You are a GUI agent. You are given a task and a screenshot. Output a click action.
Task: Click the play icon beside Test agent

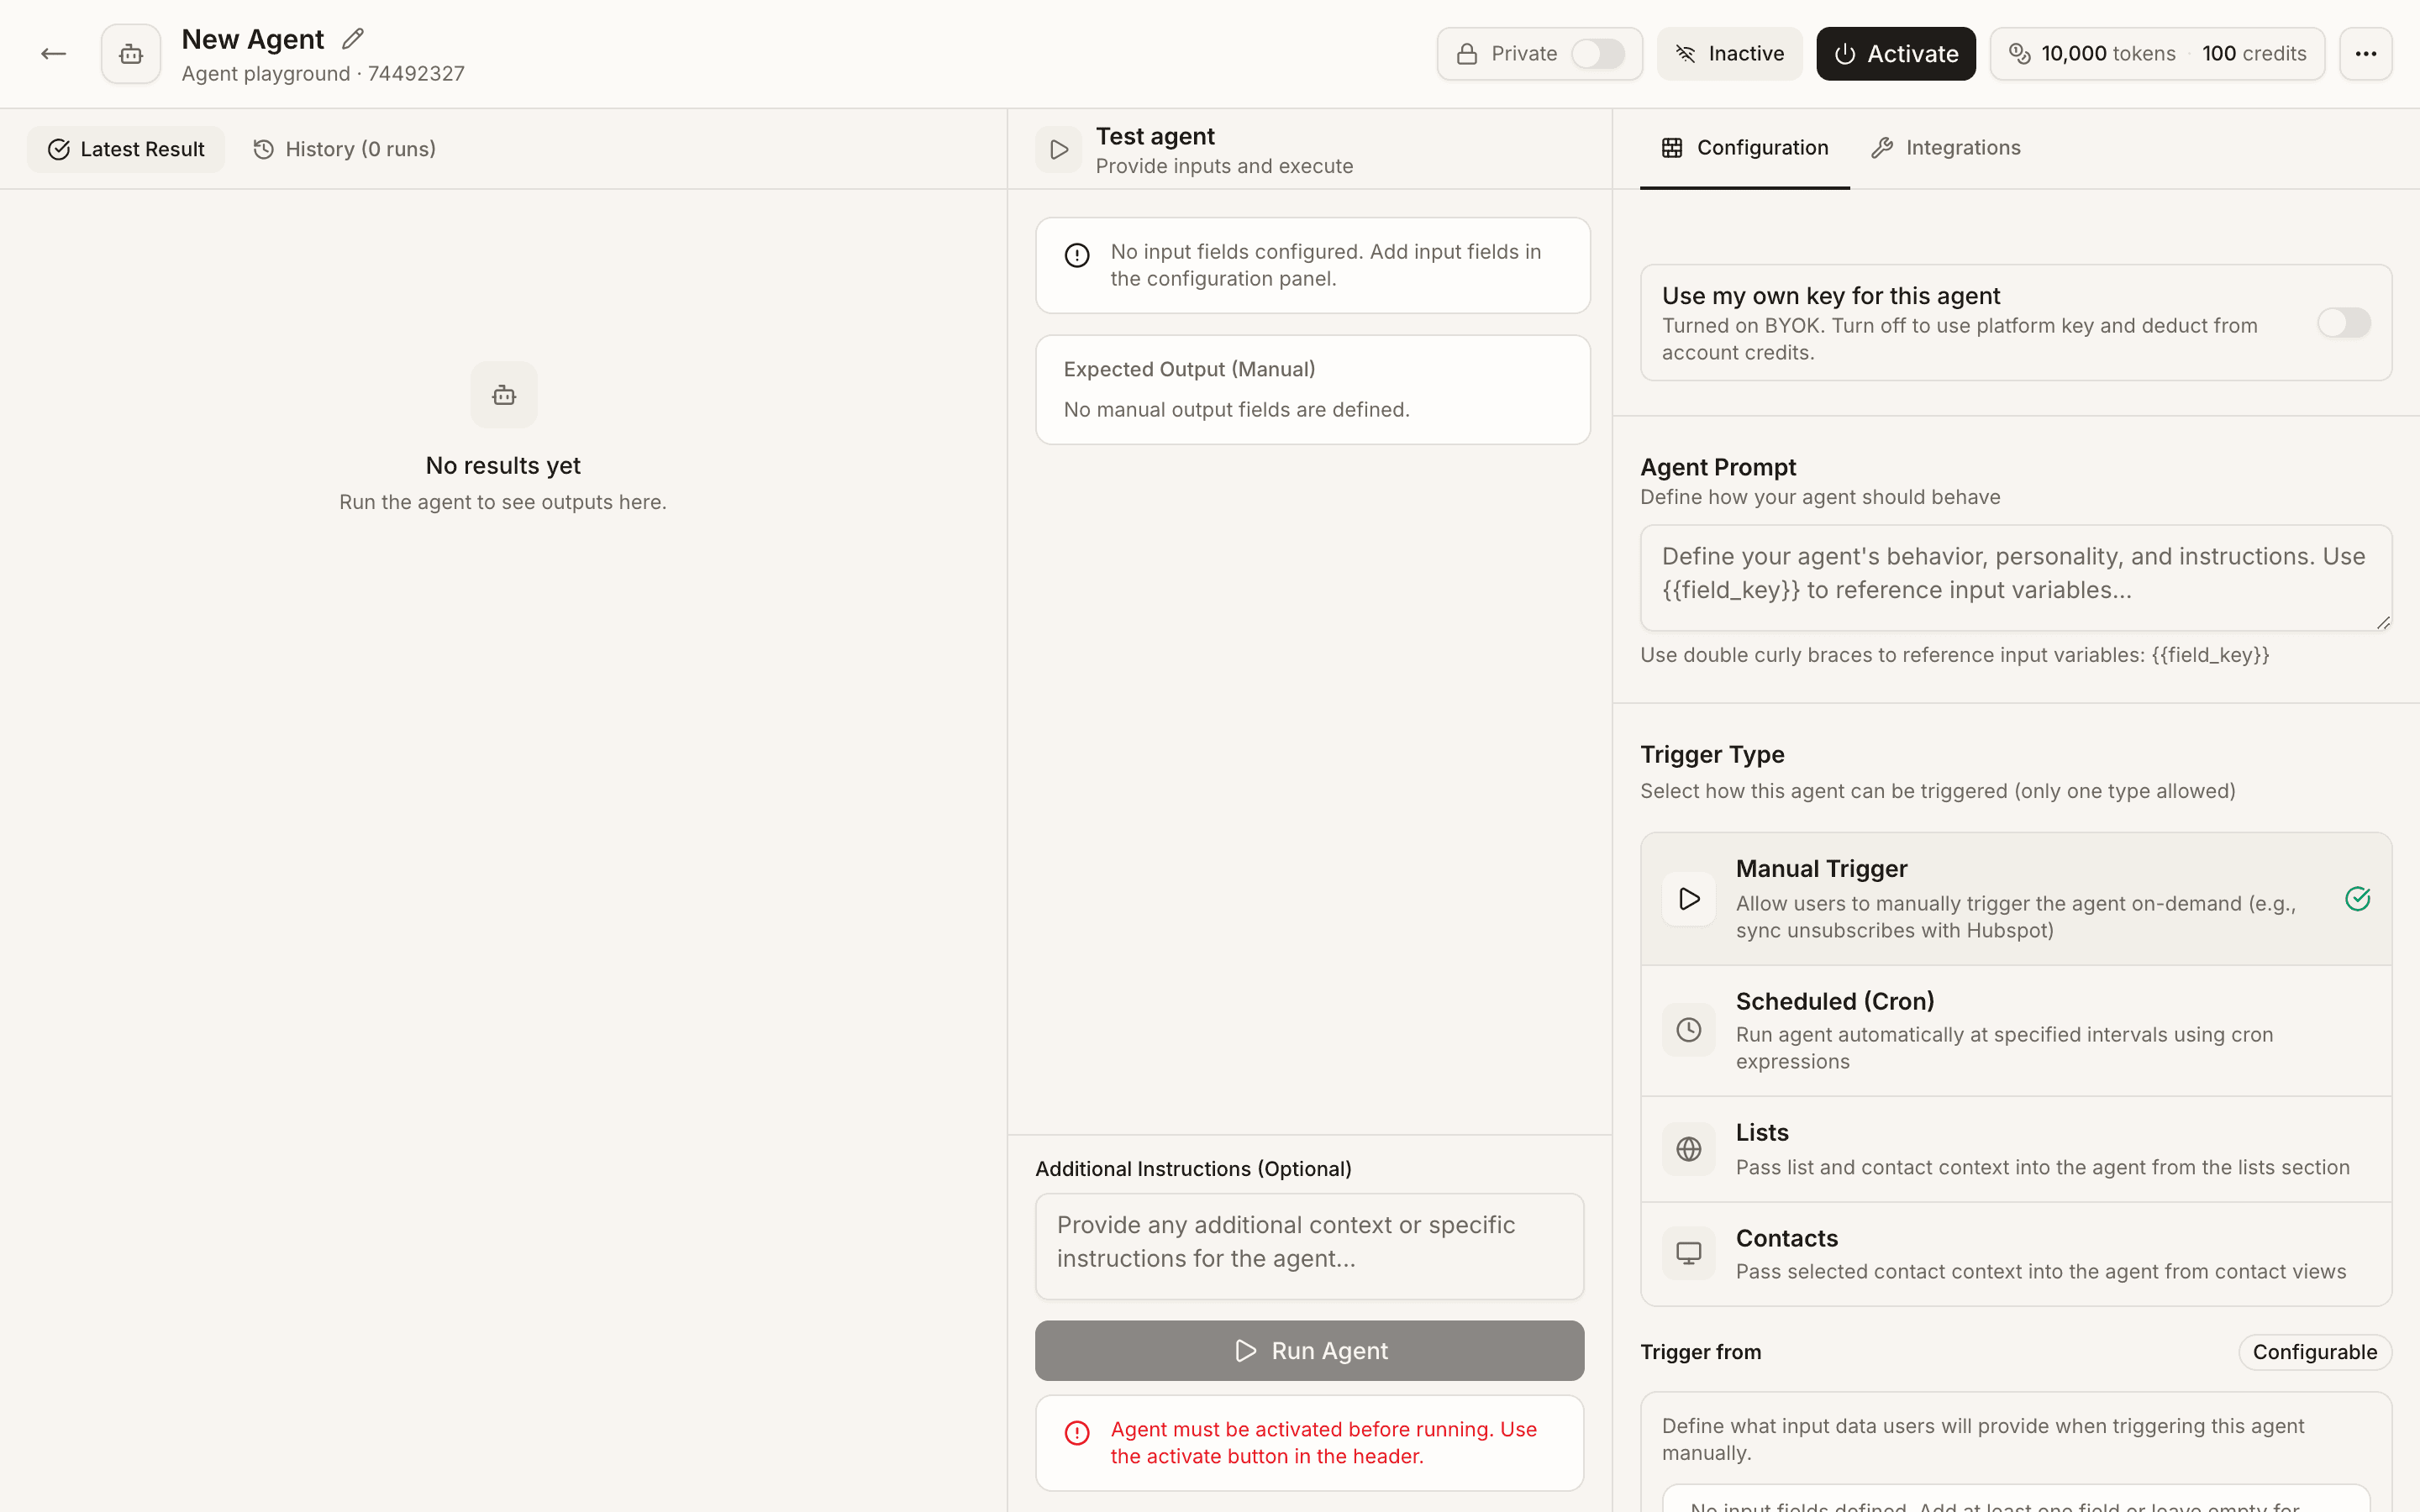point(1059,150)
